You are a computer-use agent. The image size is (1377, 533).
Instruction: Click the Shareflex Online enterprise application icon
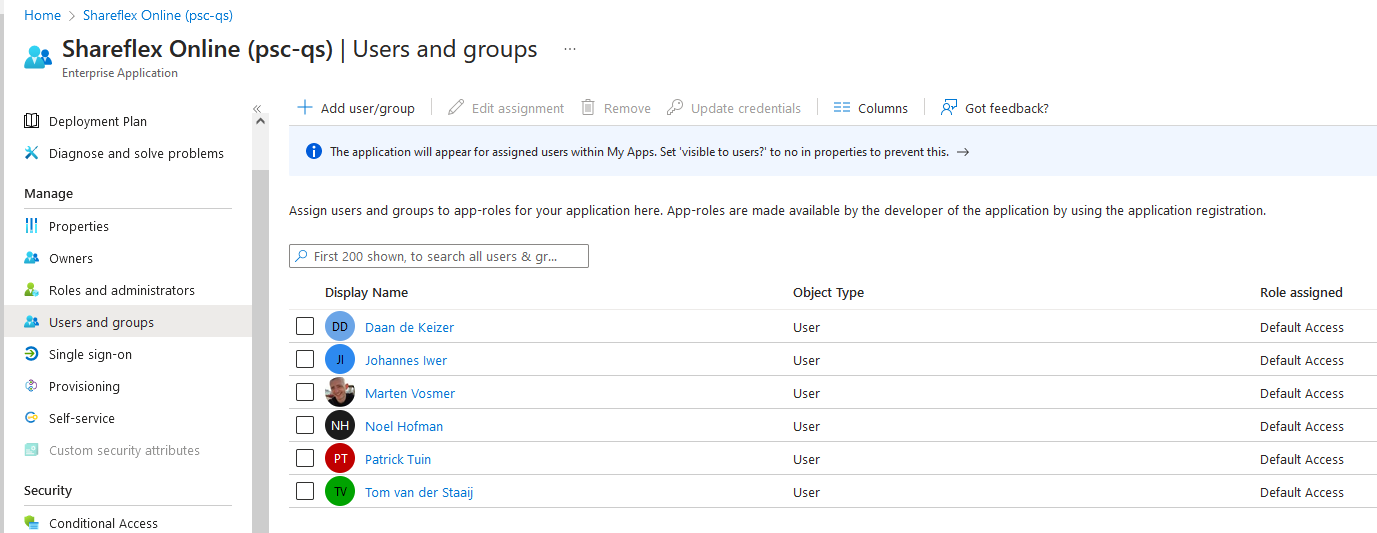(x=38, y=57)
